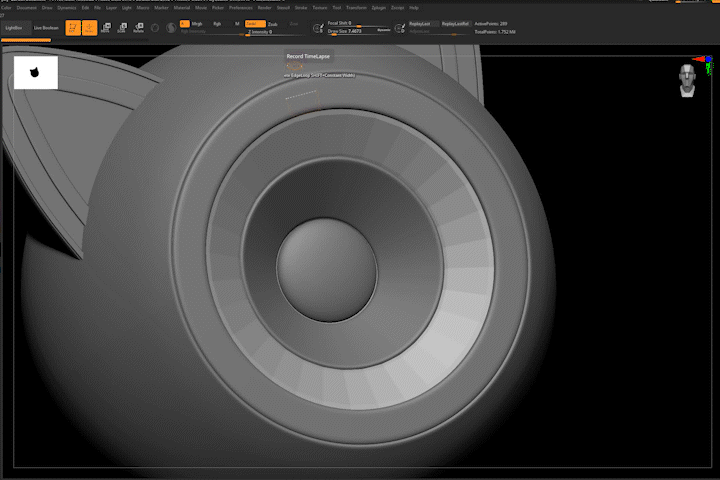Click the ReplayLastRel button
The image size is (720, 480).
(x=455, y=23)
